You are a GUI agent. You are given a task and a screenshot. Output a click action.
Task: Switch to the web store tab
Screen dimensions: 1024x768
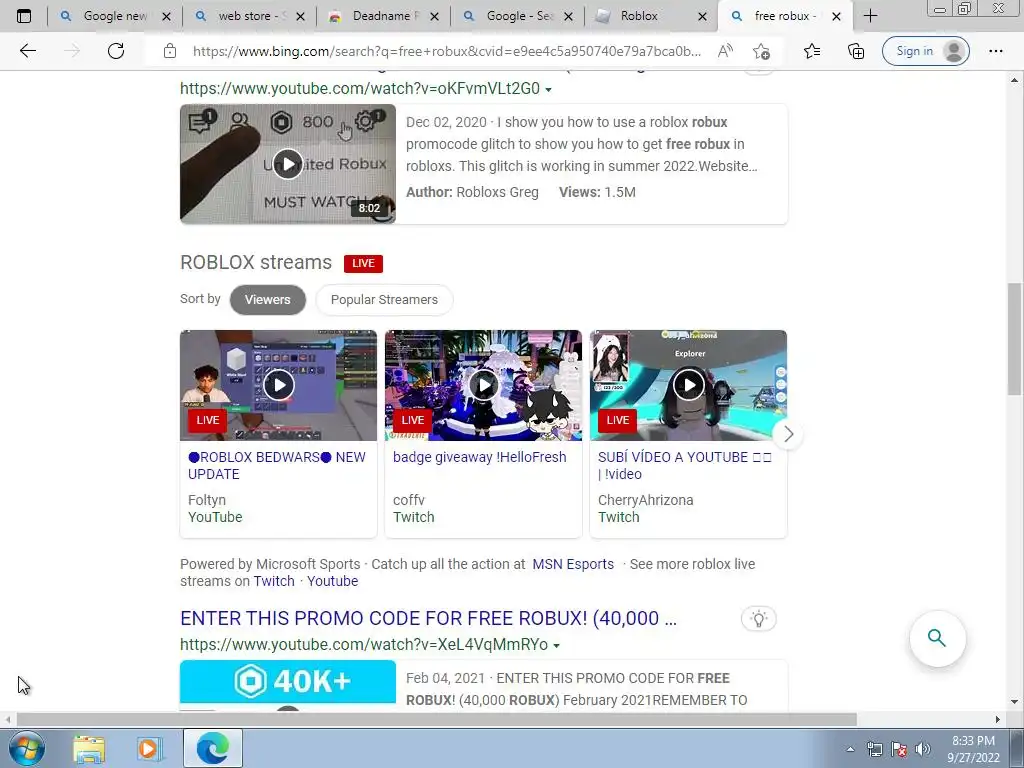tap(248, 16)
